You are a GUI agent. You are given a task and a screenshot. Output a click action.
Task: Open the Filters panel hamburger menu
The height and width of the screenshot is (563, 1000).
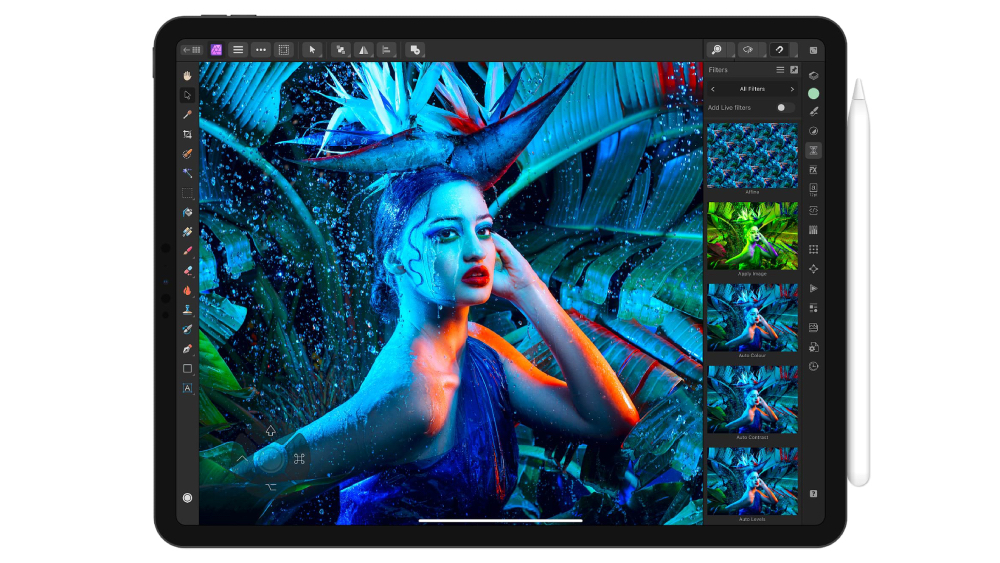pyautogui.click(x=780, y=70)
